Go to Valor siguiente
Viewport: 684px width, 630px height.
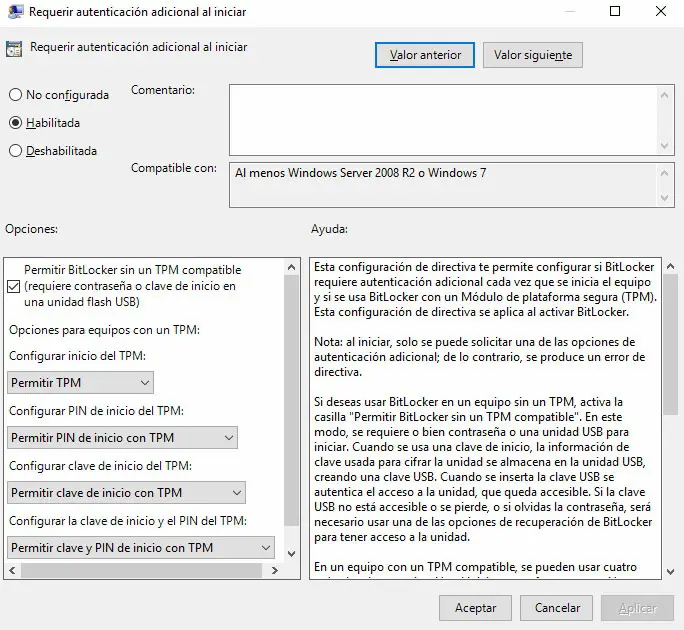533,55
